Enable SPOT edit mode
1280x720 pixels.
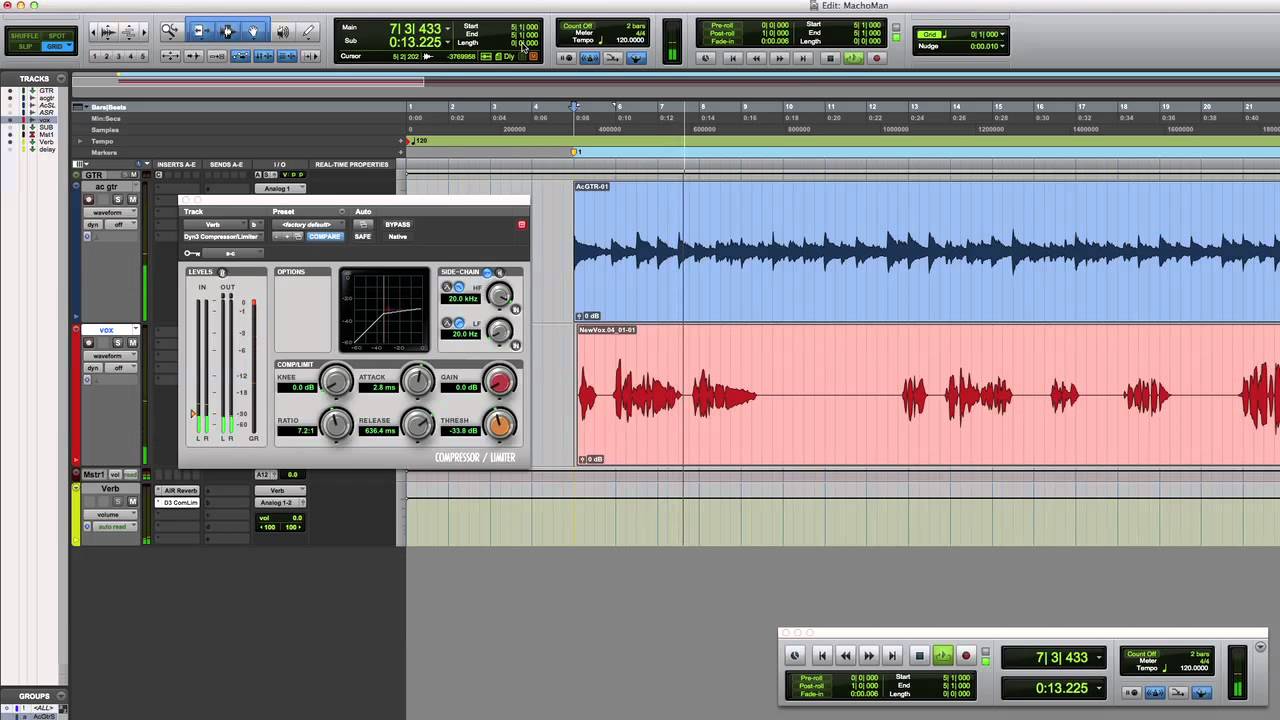pyautogui.click(x=57, y=36)
